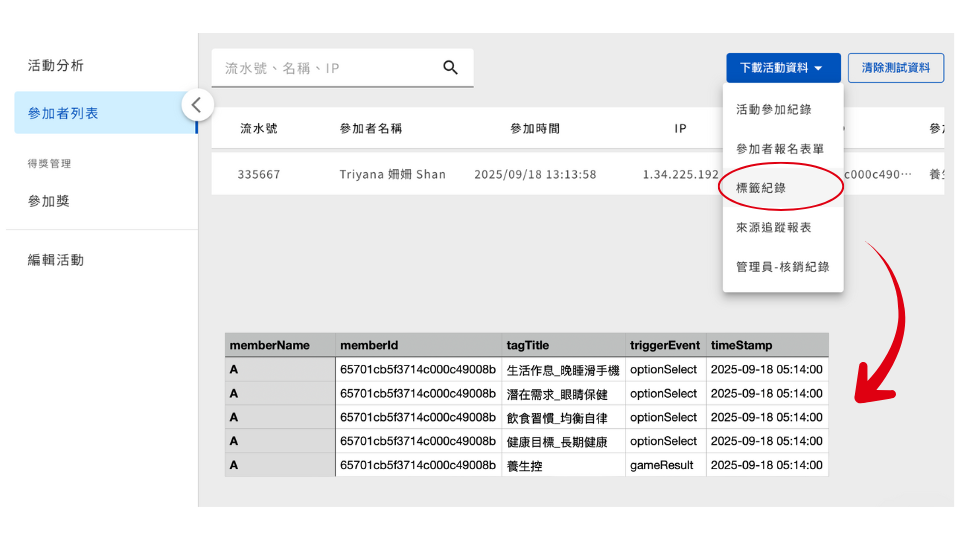Image resolution: width=960 pixels, height=540 pixels.
Task: Select 參加者列表 sidebar item
Action: click(63, 113)
